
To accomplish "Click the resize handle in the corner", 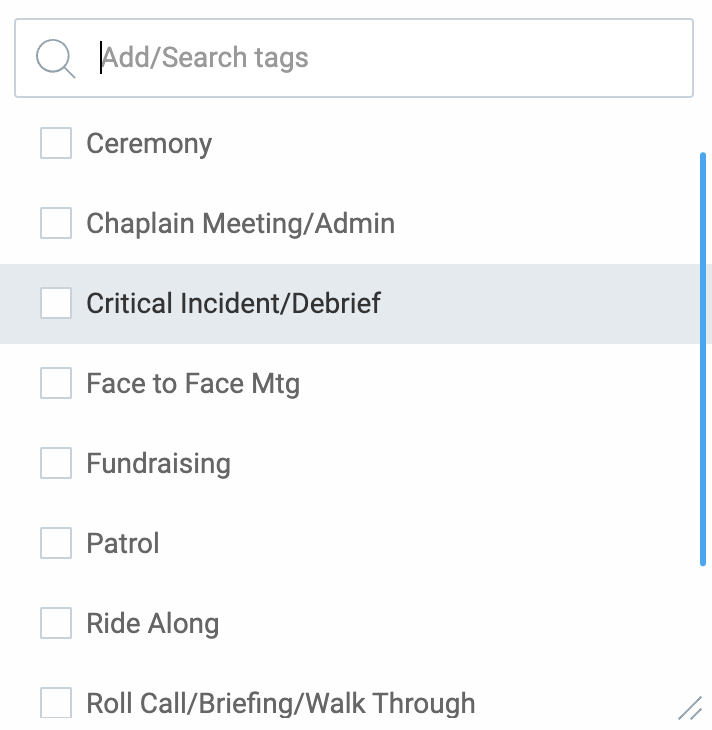I will [x=690, y=708].
